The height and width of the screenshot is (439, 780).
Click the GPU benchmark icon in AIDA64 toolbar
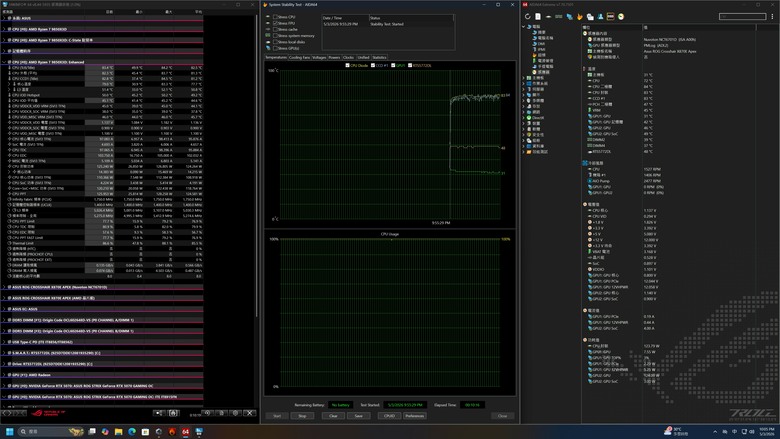pyautogui.click(x=569, y=16)
